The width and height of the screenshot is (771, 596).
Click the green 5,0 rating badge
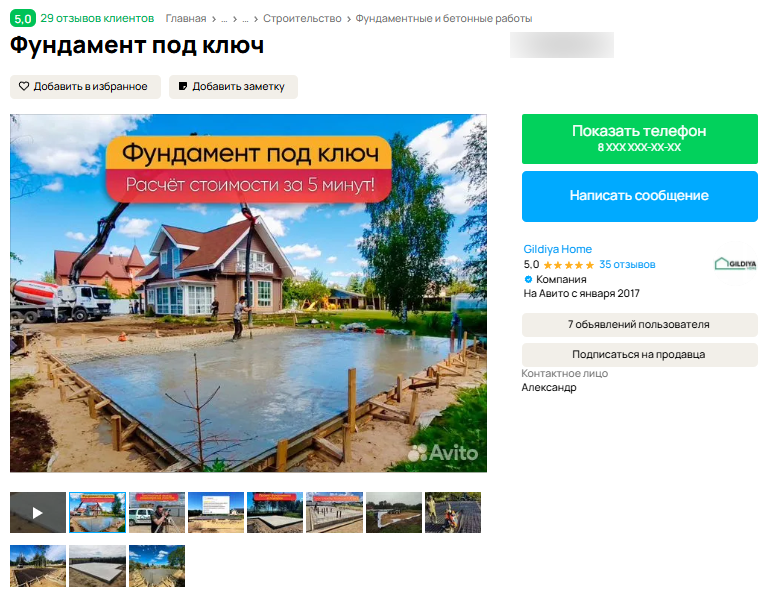coord(22,19)
